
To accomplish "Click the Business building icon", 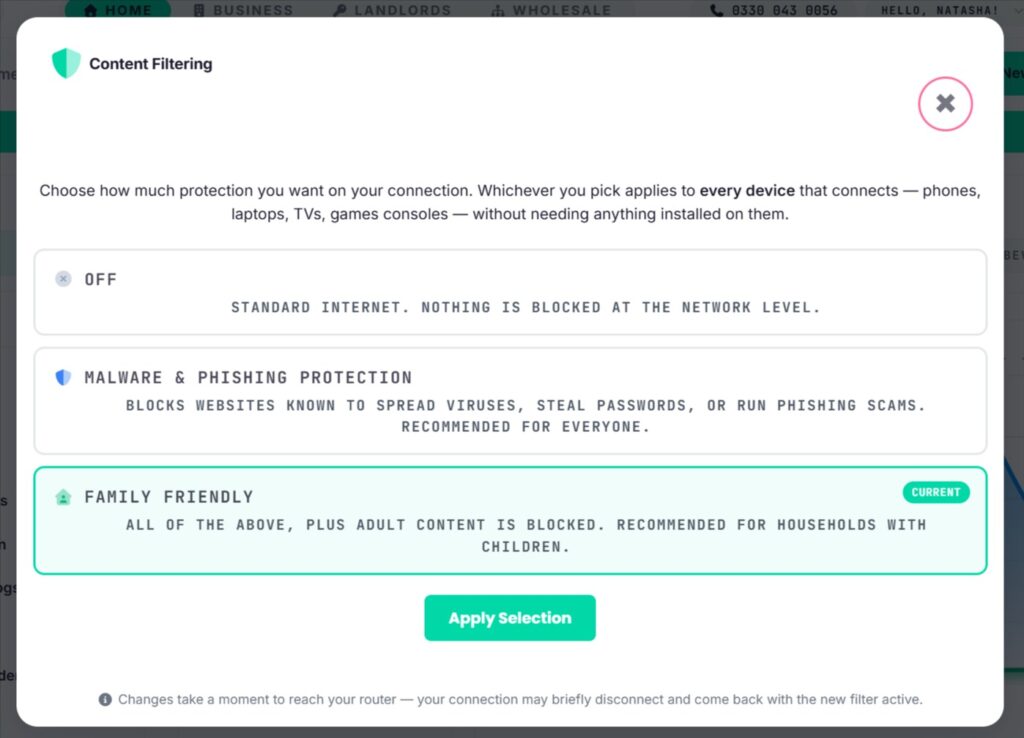I will [199, 10].
